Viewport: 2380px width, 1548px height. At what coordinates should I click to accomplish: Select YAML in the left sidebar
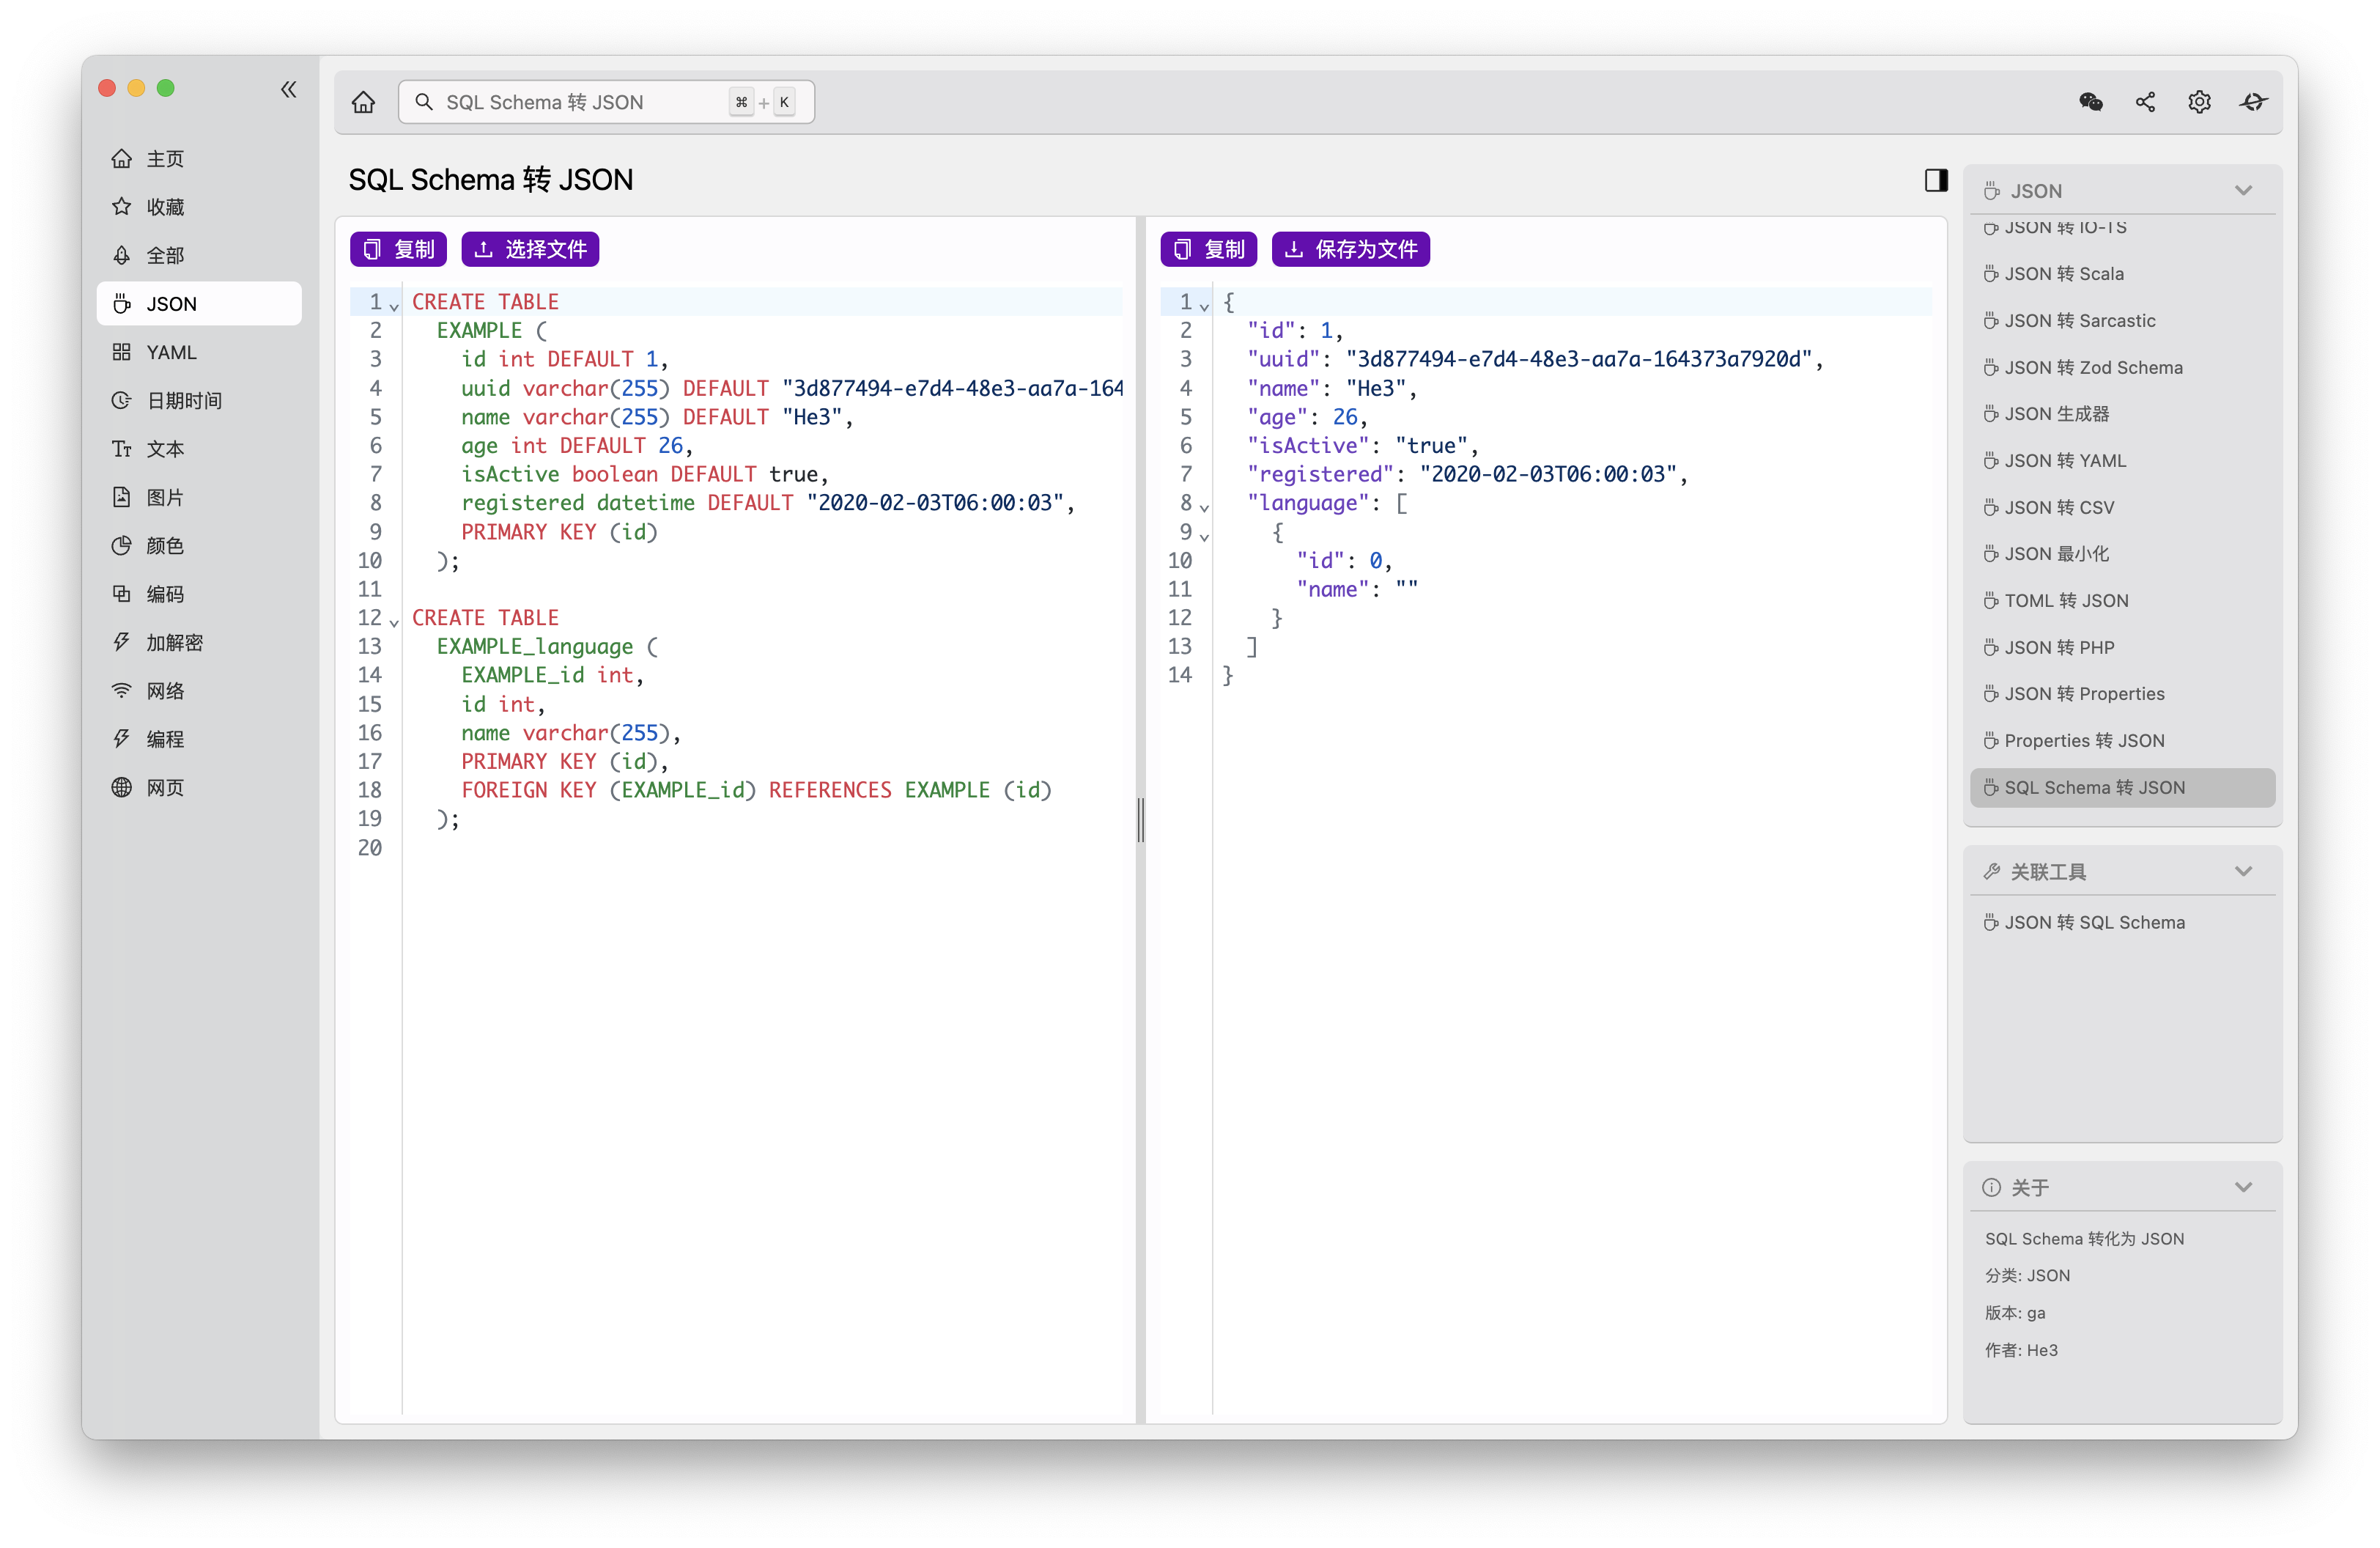tap(171, 352)
